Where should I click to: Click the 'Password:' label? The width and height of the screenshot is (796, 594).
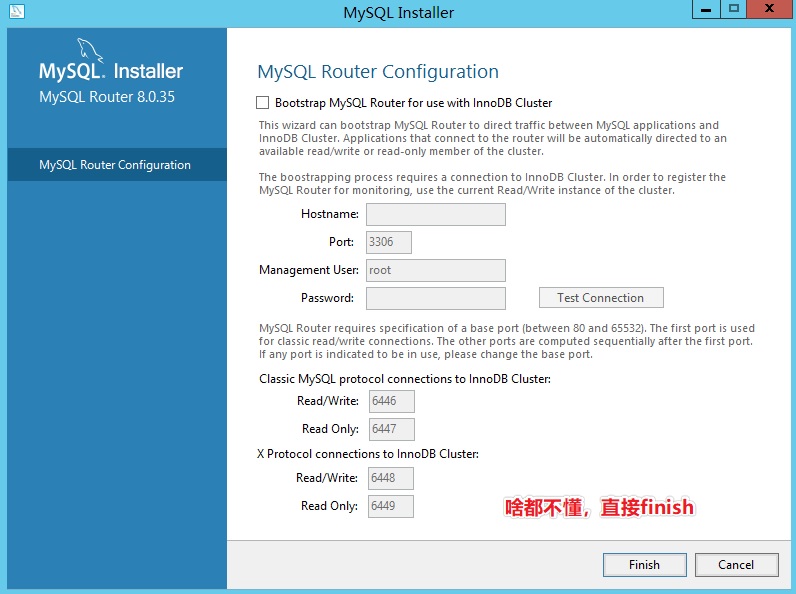327,298
